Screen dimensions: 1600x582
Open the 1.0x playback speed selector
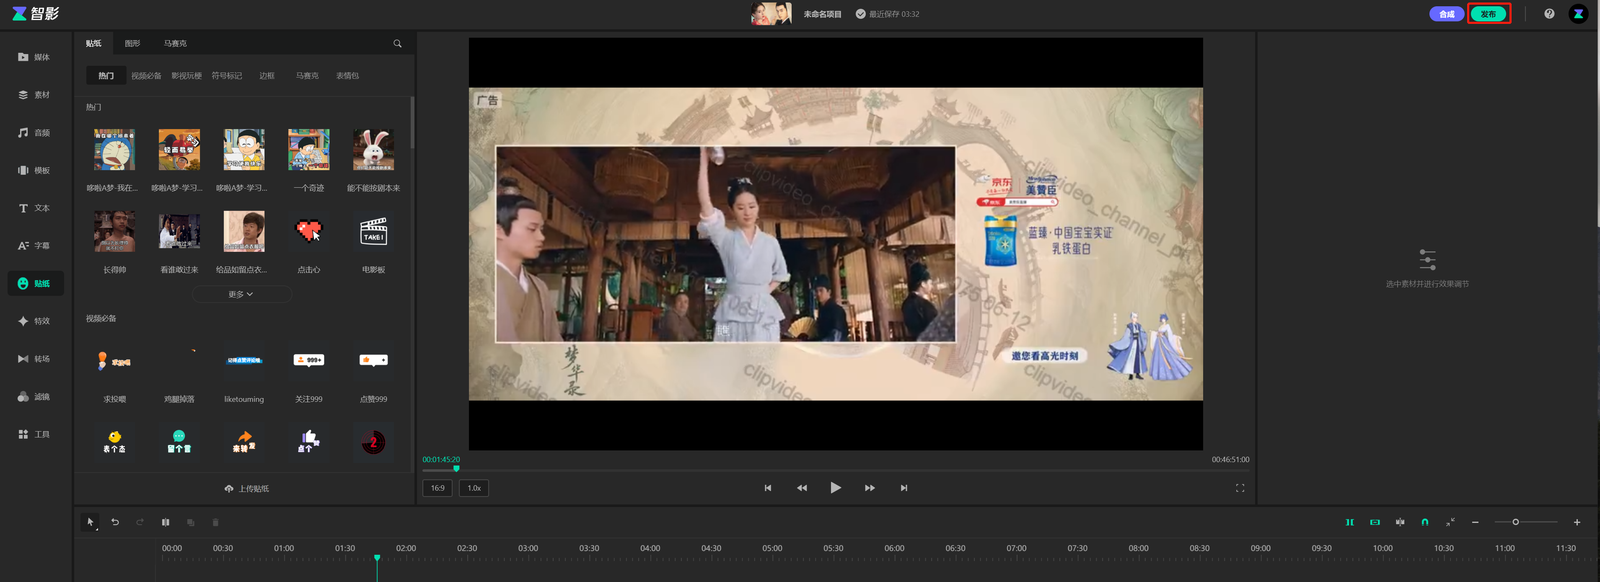click(474, 488)
